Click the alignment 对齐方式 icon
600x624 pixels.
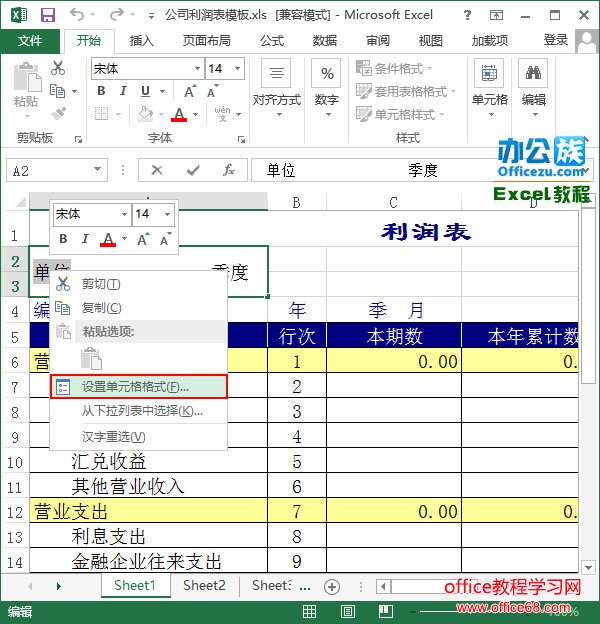[x=277, y=73]
